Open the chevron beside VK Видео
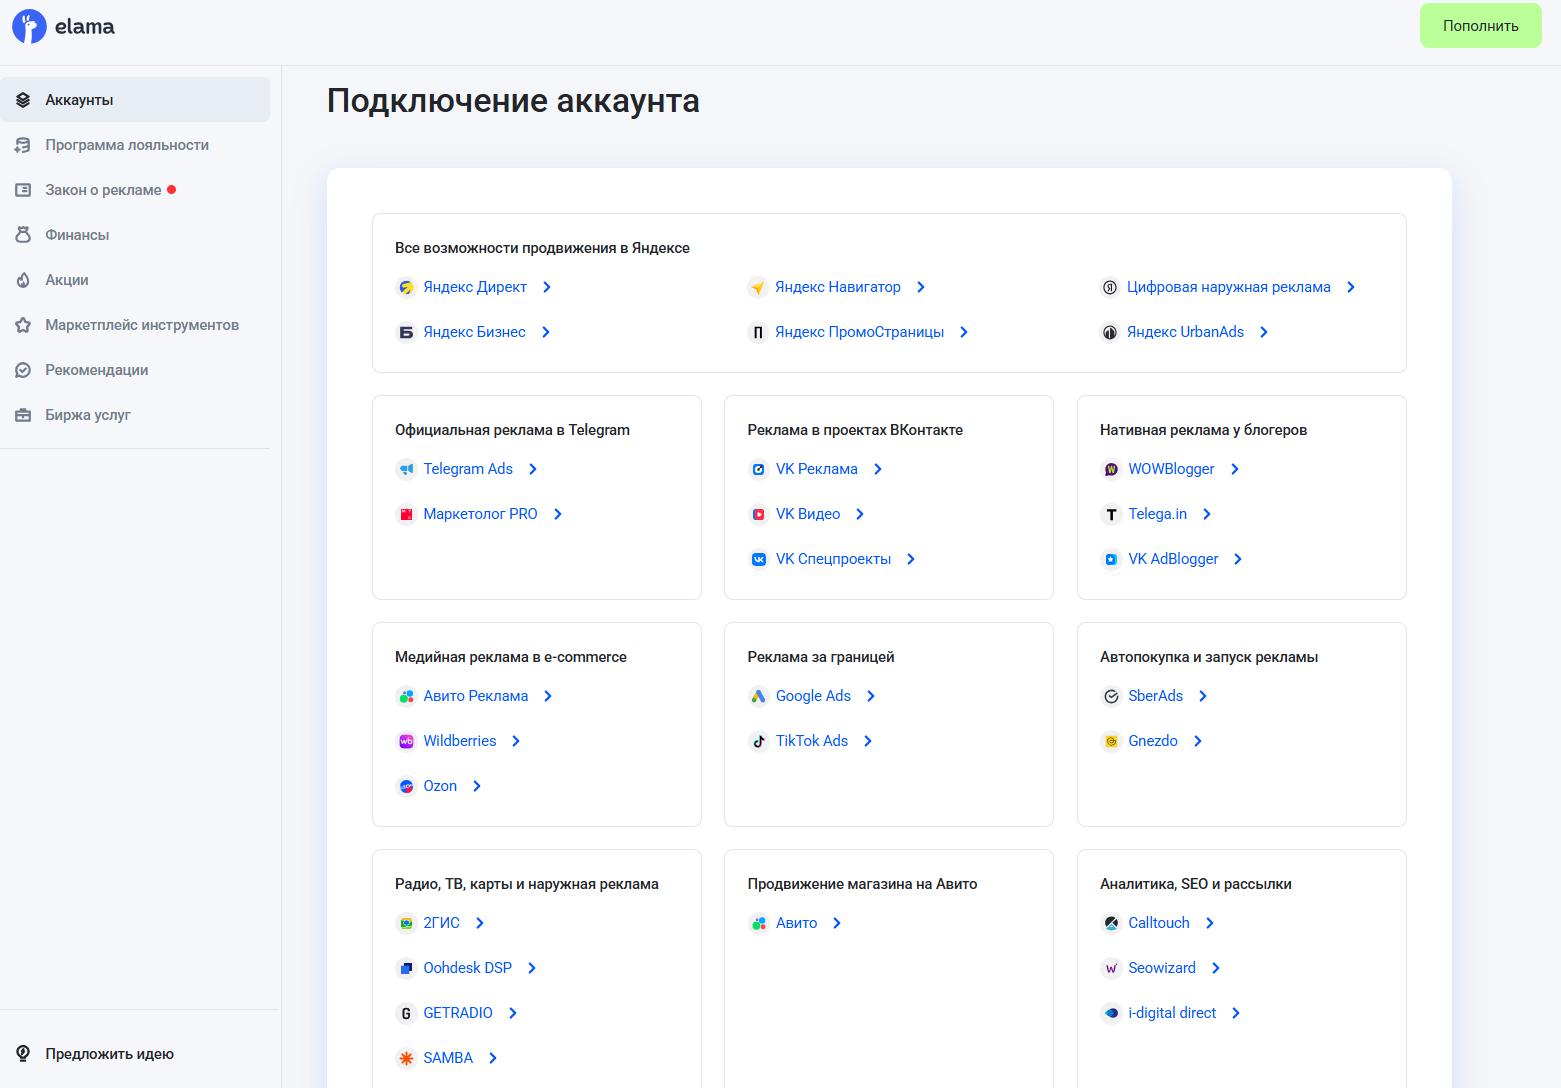Image resolution: width=1561 pixels, height=1088 pixels. point(860,514)
